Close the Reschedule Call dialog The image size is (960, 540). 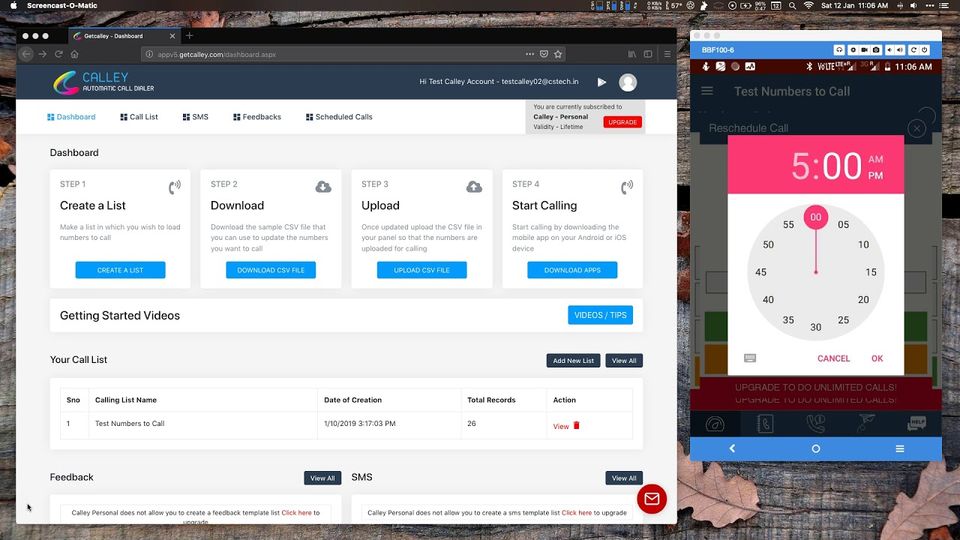(917, 129)
